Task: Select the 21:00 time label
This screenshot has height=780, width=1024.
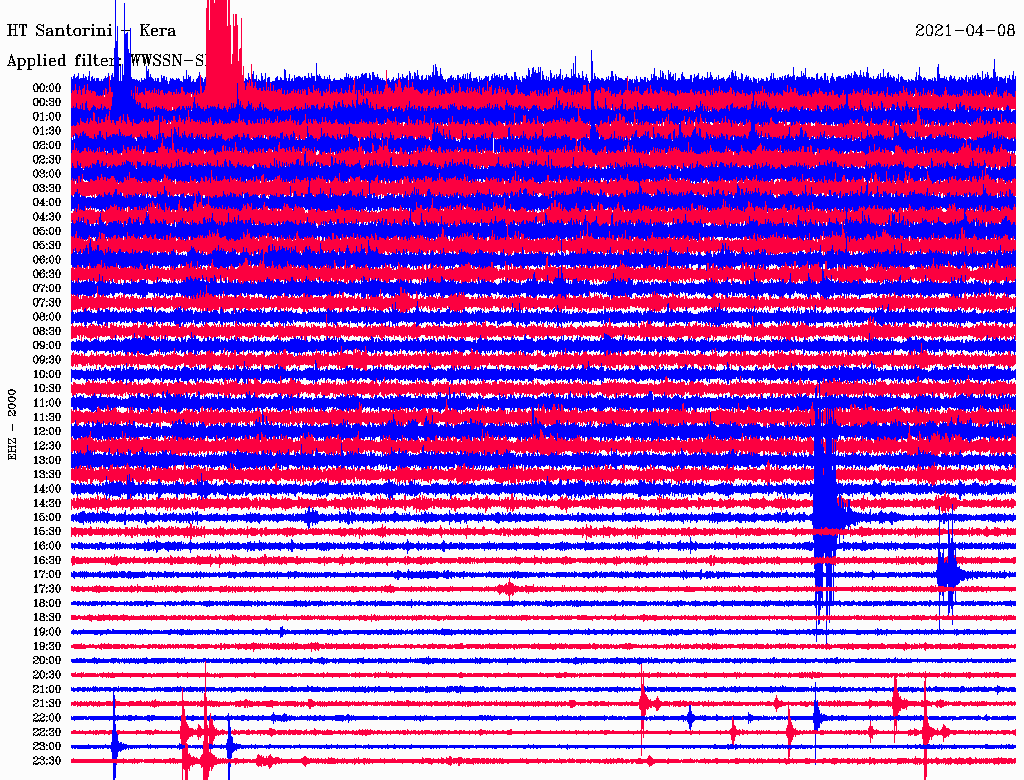Action: 47,690
